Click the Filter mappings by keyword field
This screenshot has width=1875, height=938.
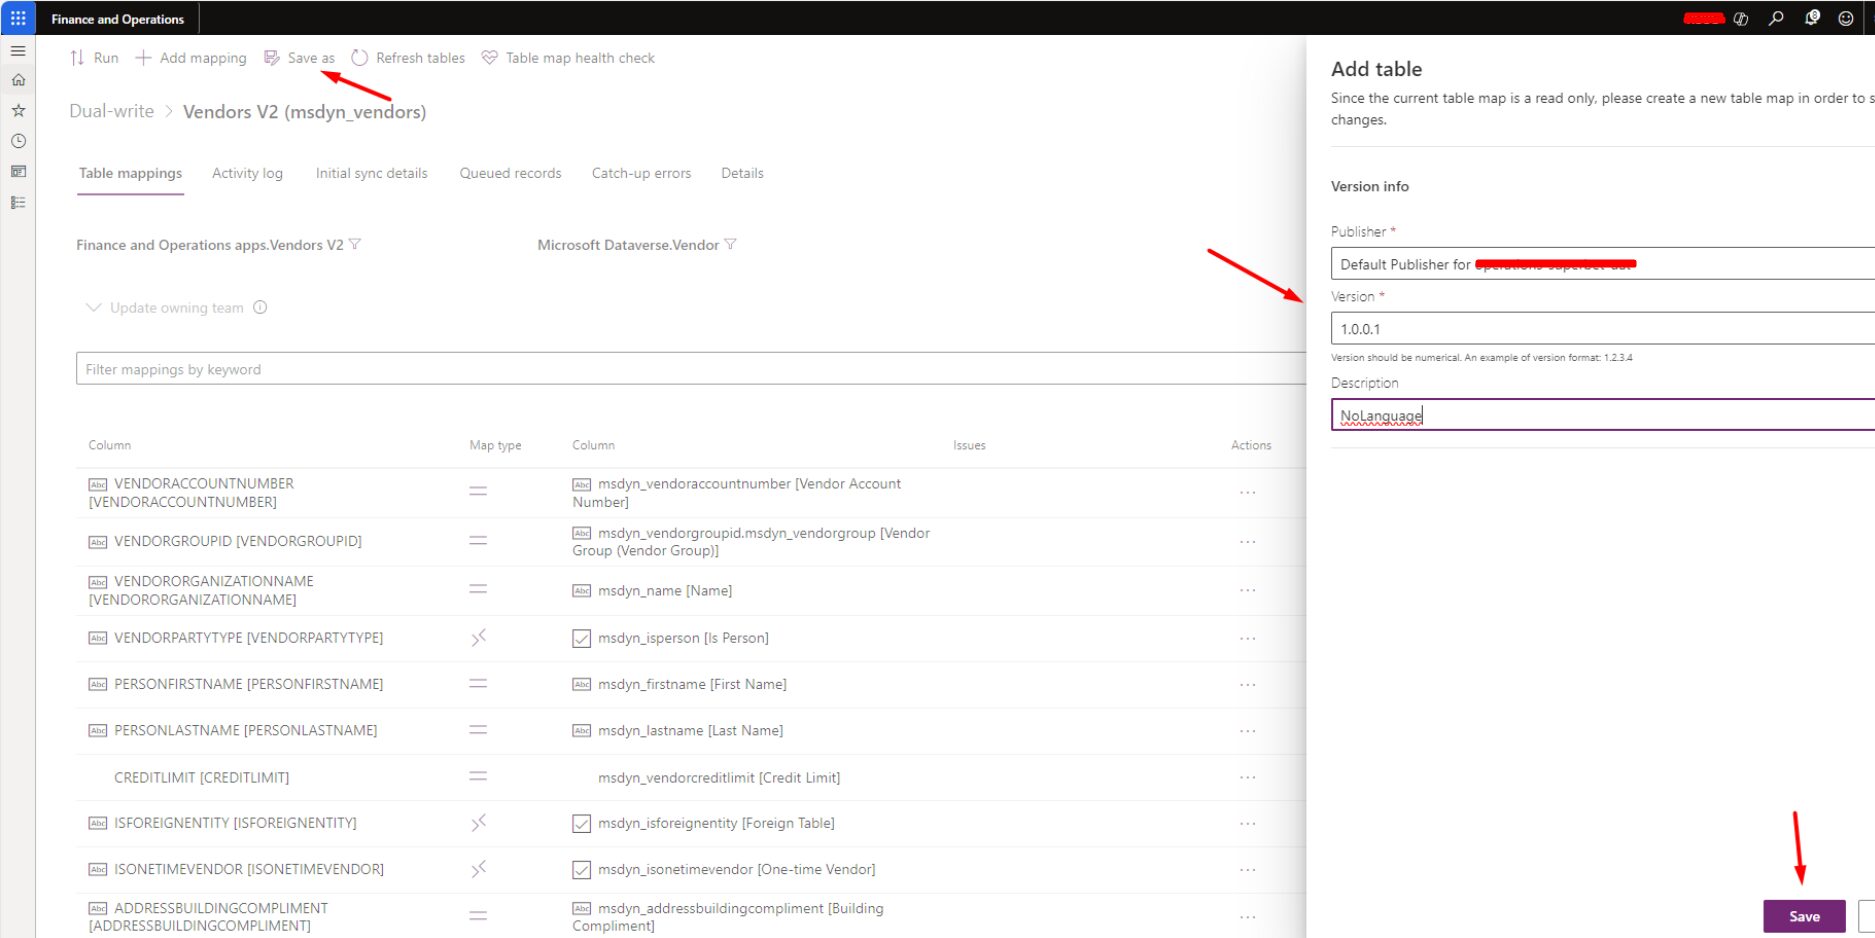690,369
